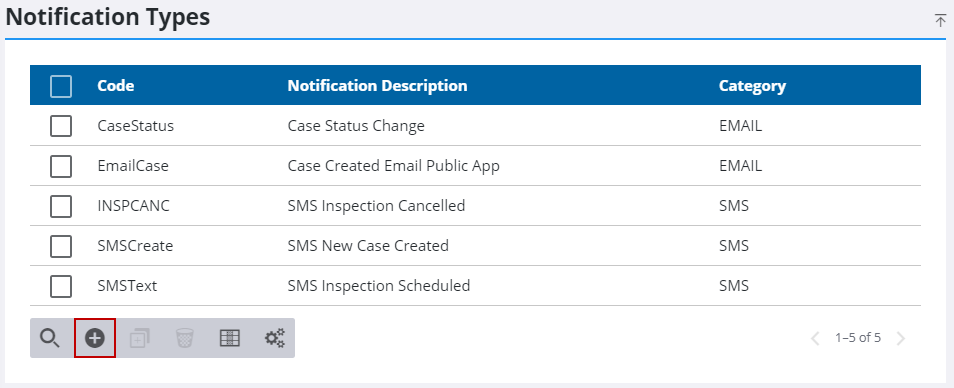Collapse the Notification Types panel

940,19
